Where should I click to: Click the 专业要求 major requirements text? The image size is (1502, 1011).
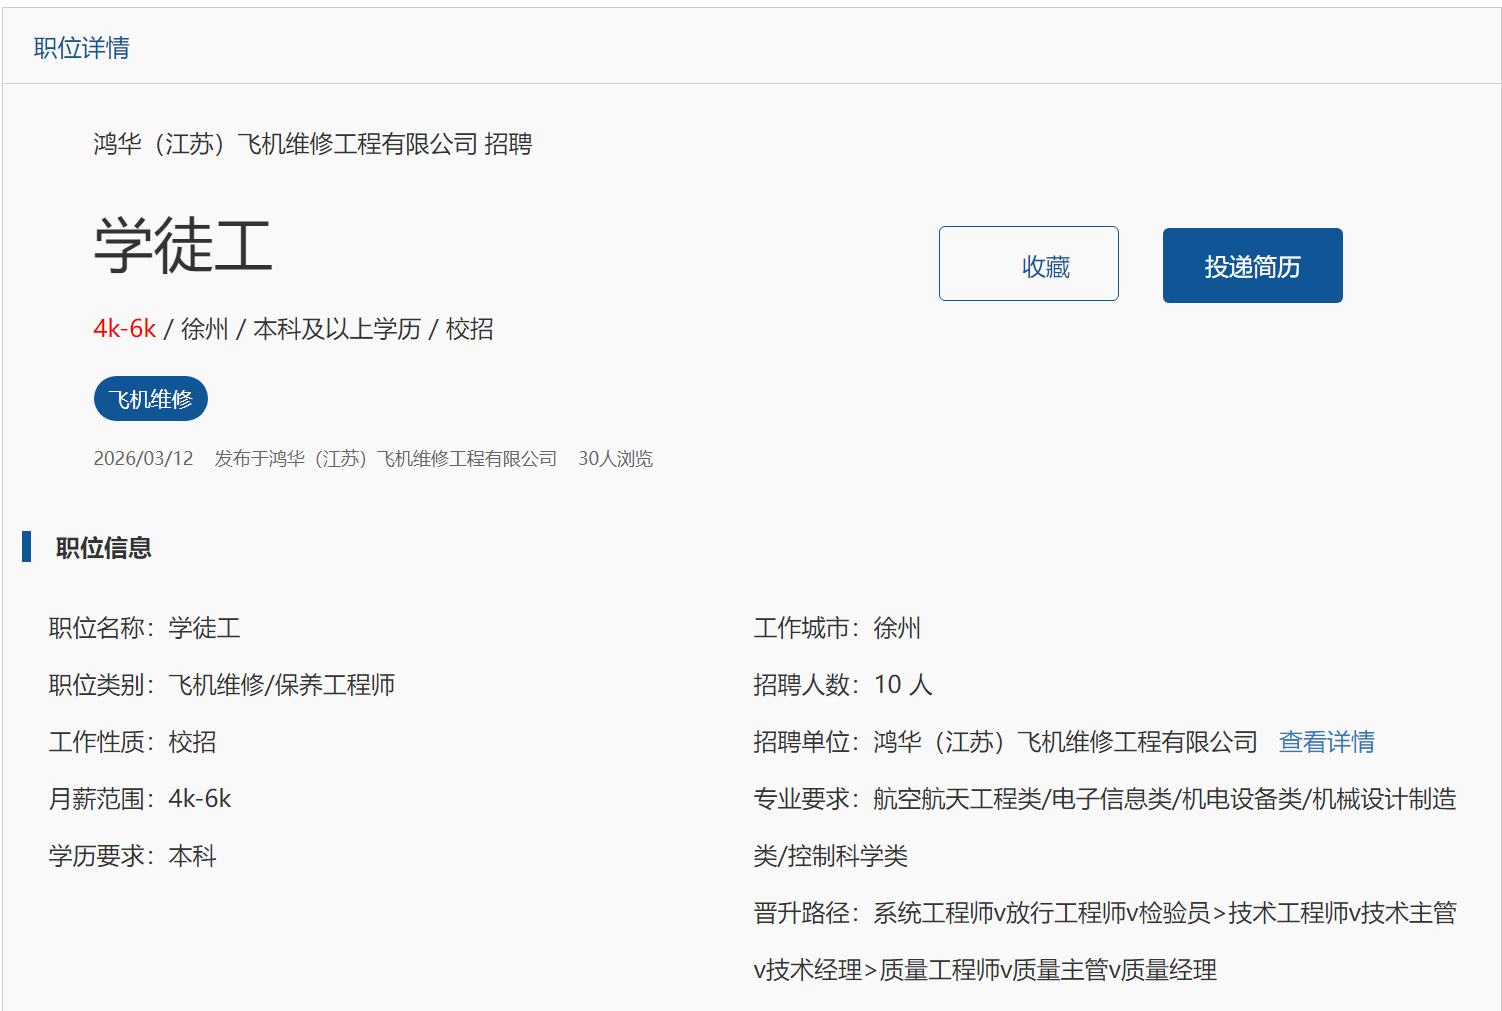(x=1104, y=800)
